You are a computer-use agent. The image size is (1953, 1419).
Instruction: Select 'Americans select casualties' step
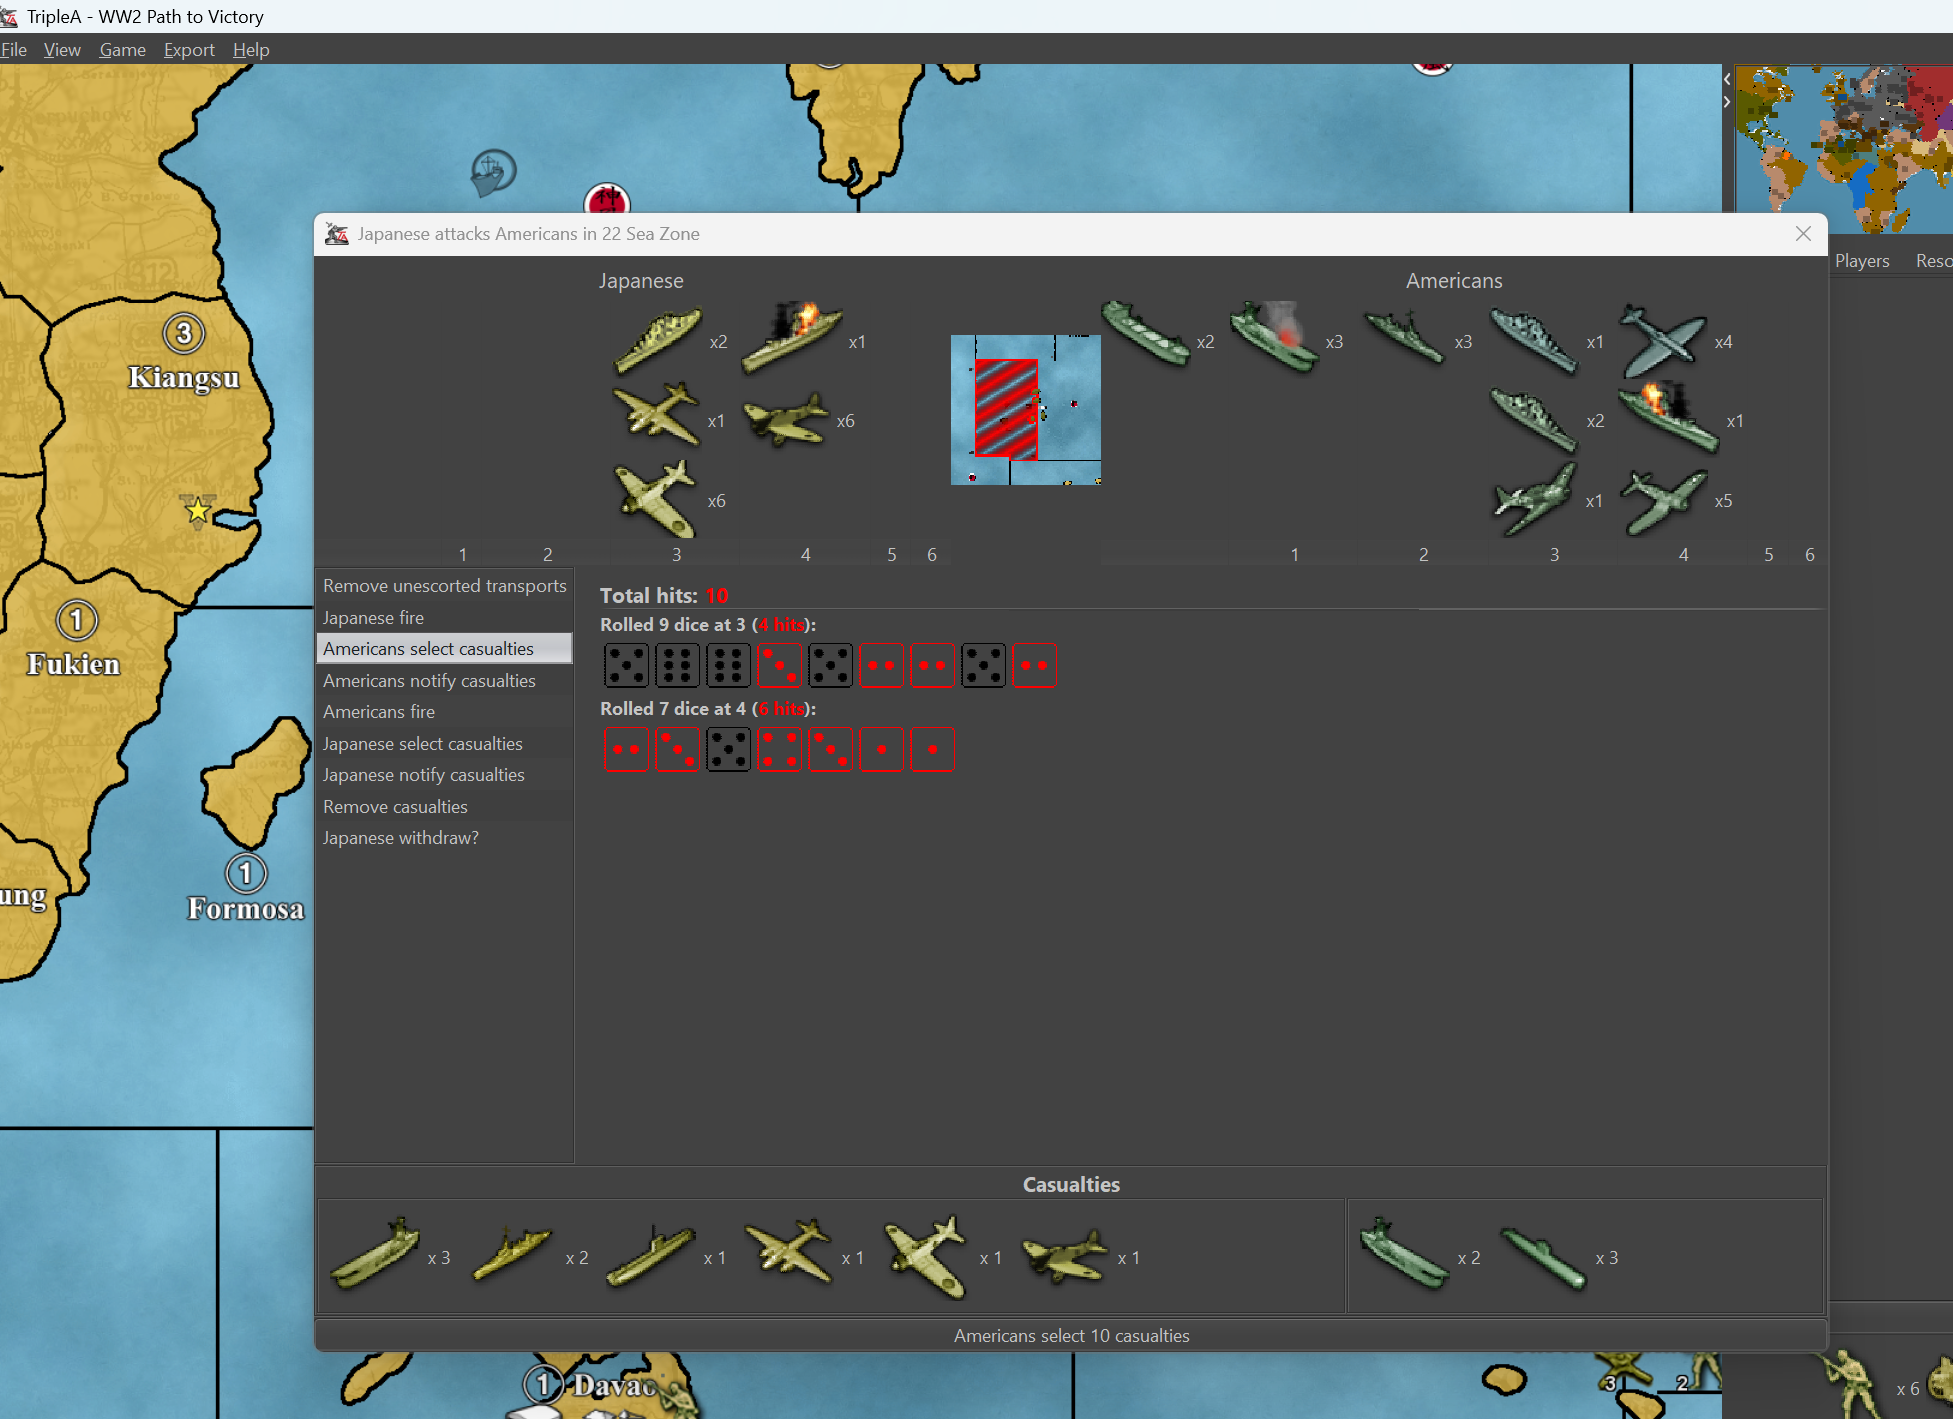point(444,649)
